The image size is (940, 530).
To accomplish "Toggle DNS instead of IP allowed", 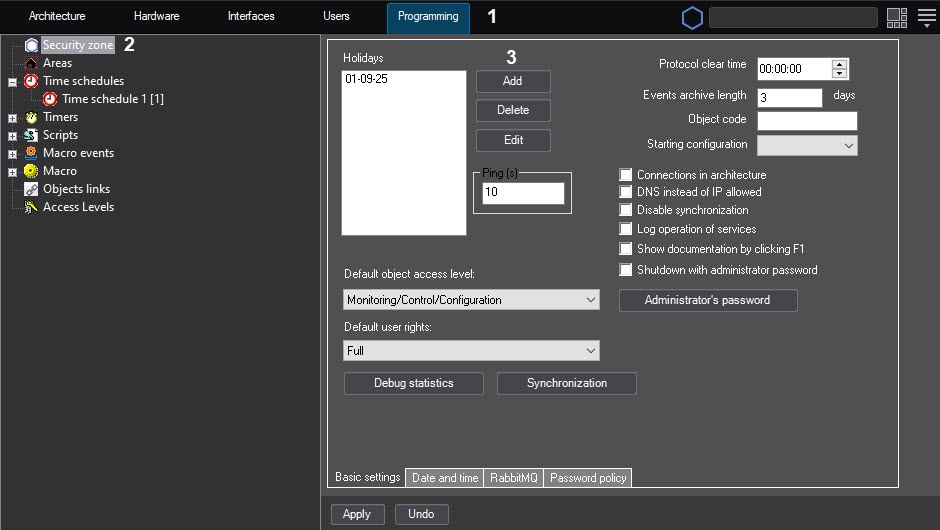I will coord(626,192).
